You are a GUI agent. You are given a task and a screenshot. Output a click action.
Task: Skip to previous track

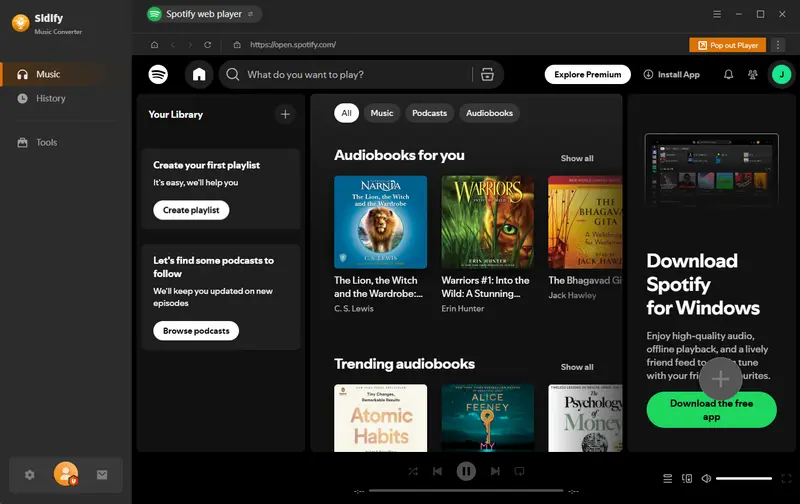(x=437, y=471)
